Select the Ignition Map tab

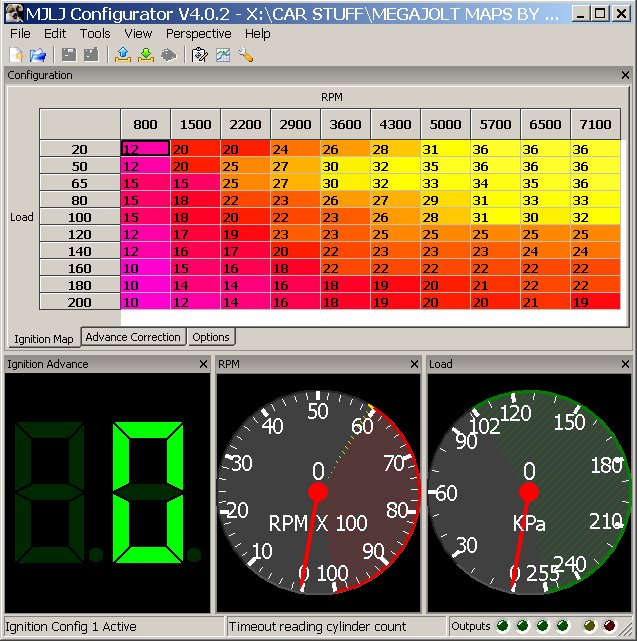click(44, 339)
